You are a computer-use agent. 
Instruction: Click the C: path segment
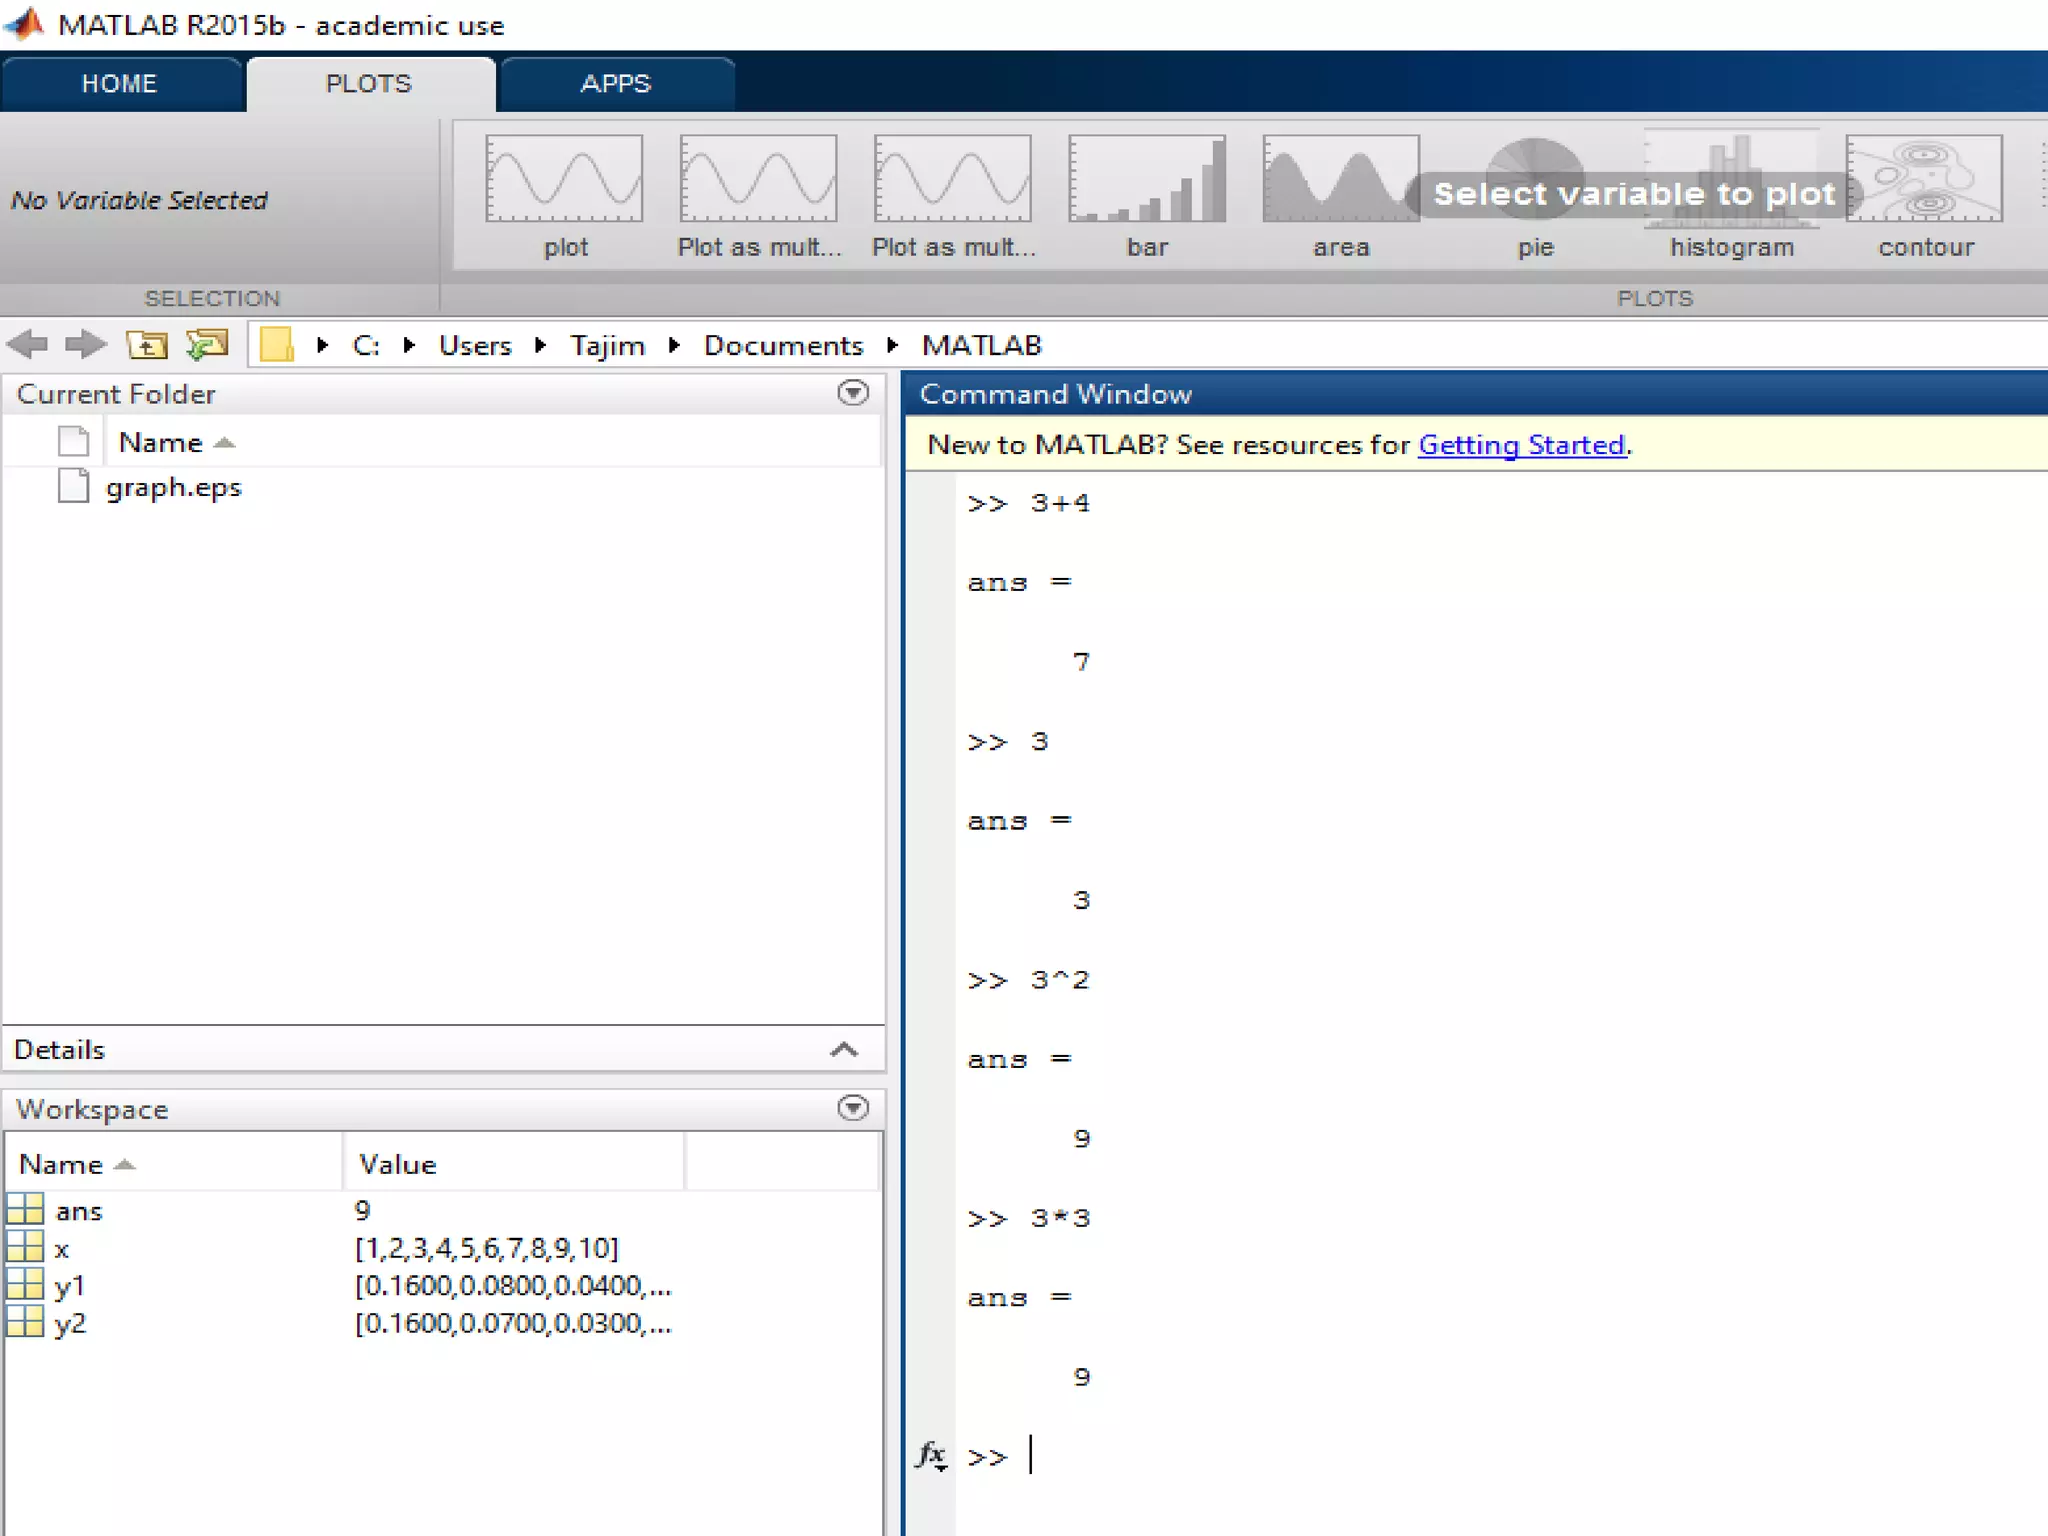pyautogui.click(x=366, y=345)
